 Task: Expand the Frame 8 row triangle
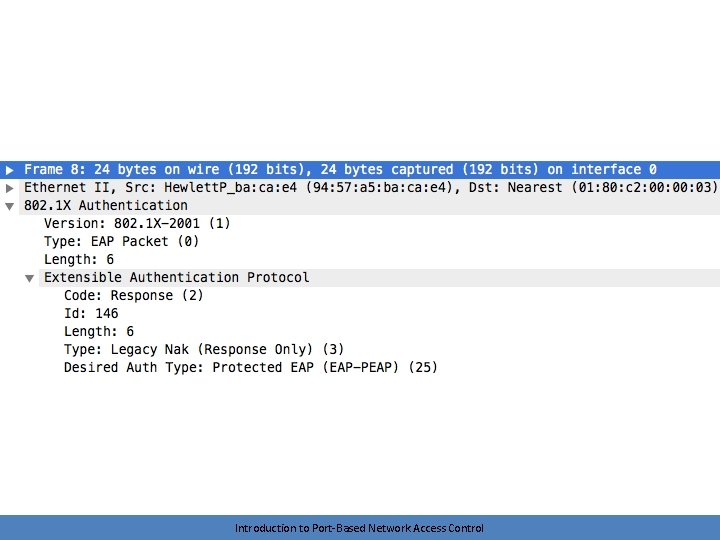click(9, 170)
